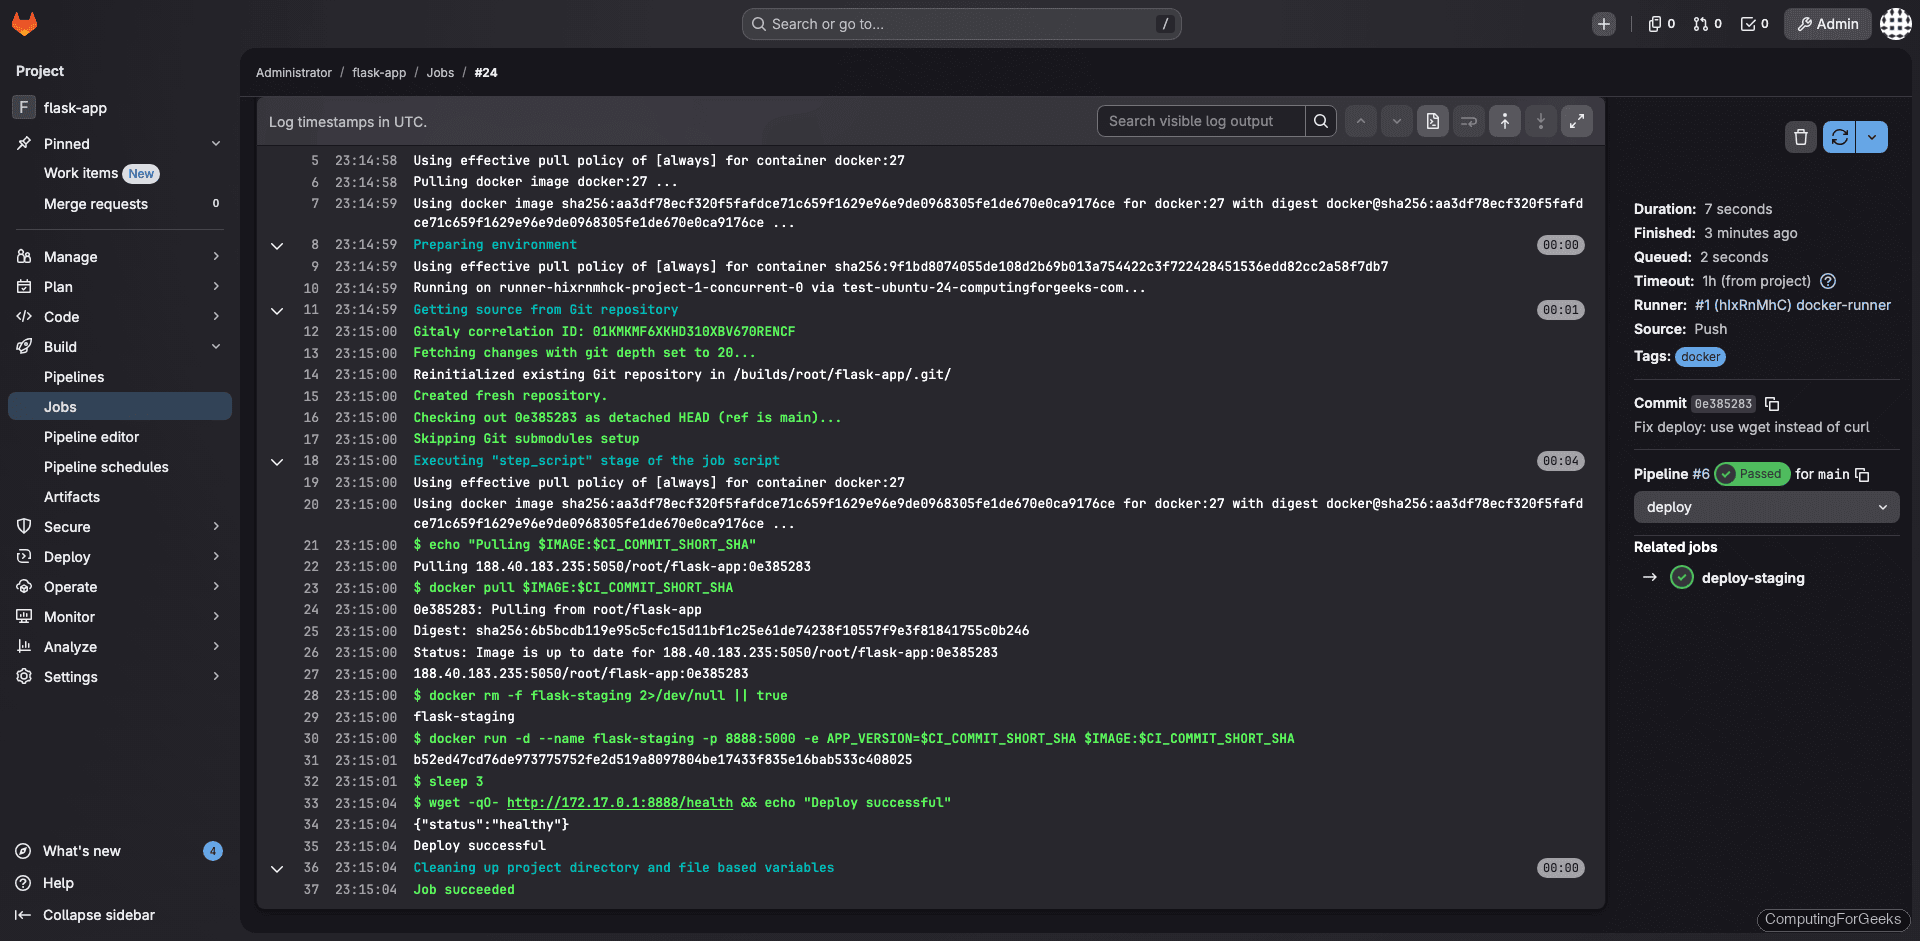Open the deploy stage dropdown
The width and height of the screenshot is (1920, 941).
1765,507
